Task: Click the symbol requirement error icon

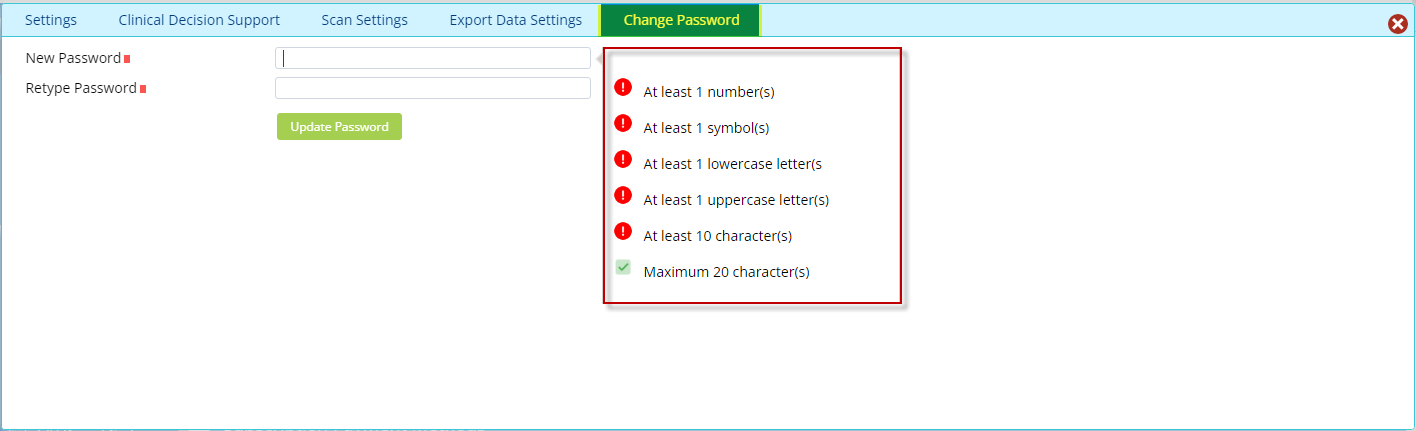Action: tap(623, 123)
